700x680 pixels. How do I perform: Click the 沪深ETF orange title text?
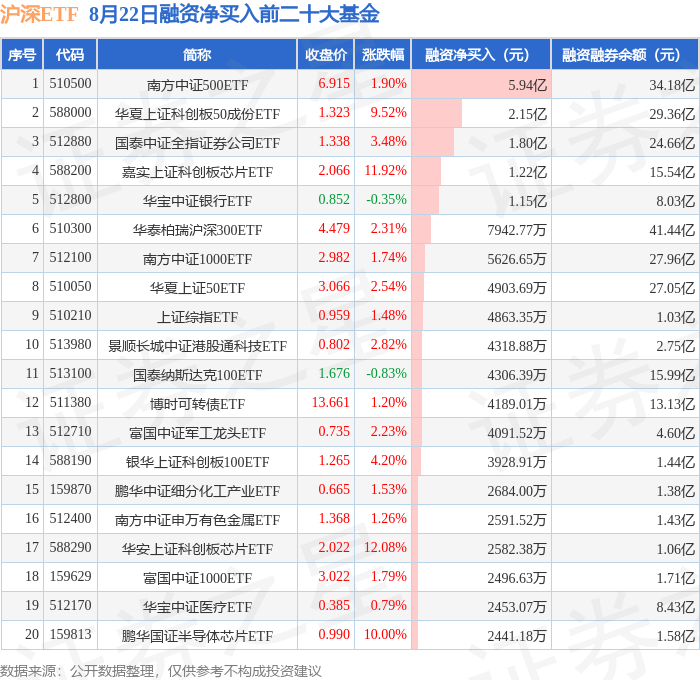(39, 14)
